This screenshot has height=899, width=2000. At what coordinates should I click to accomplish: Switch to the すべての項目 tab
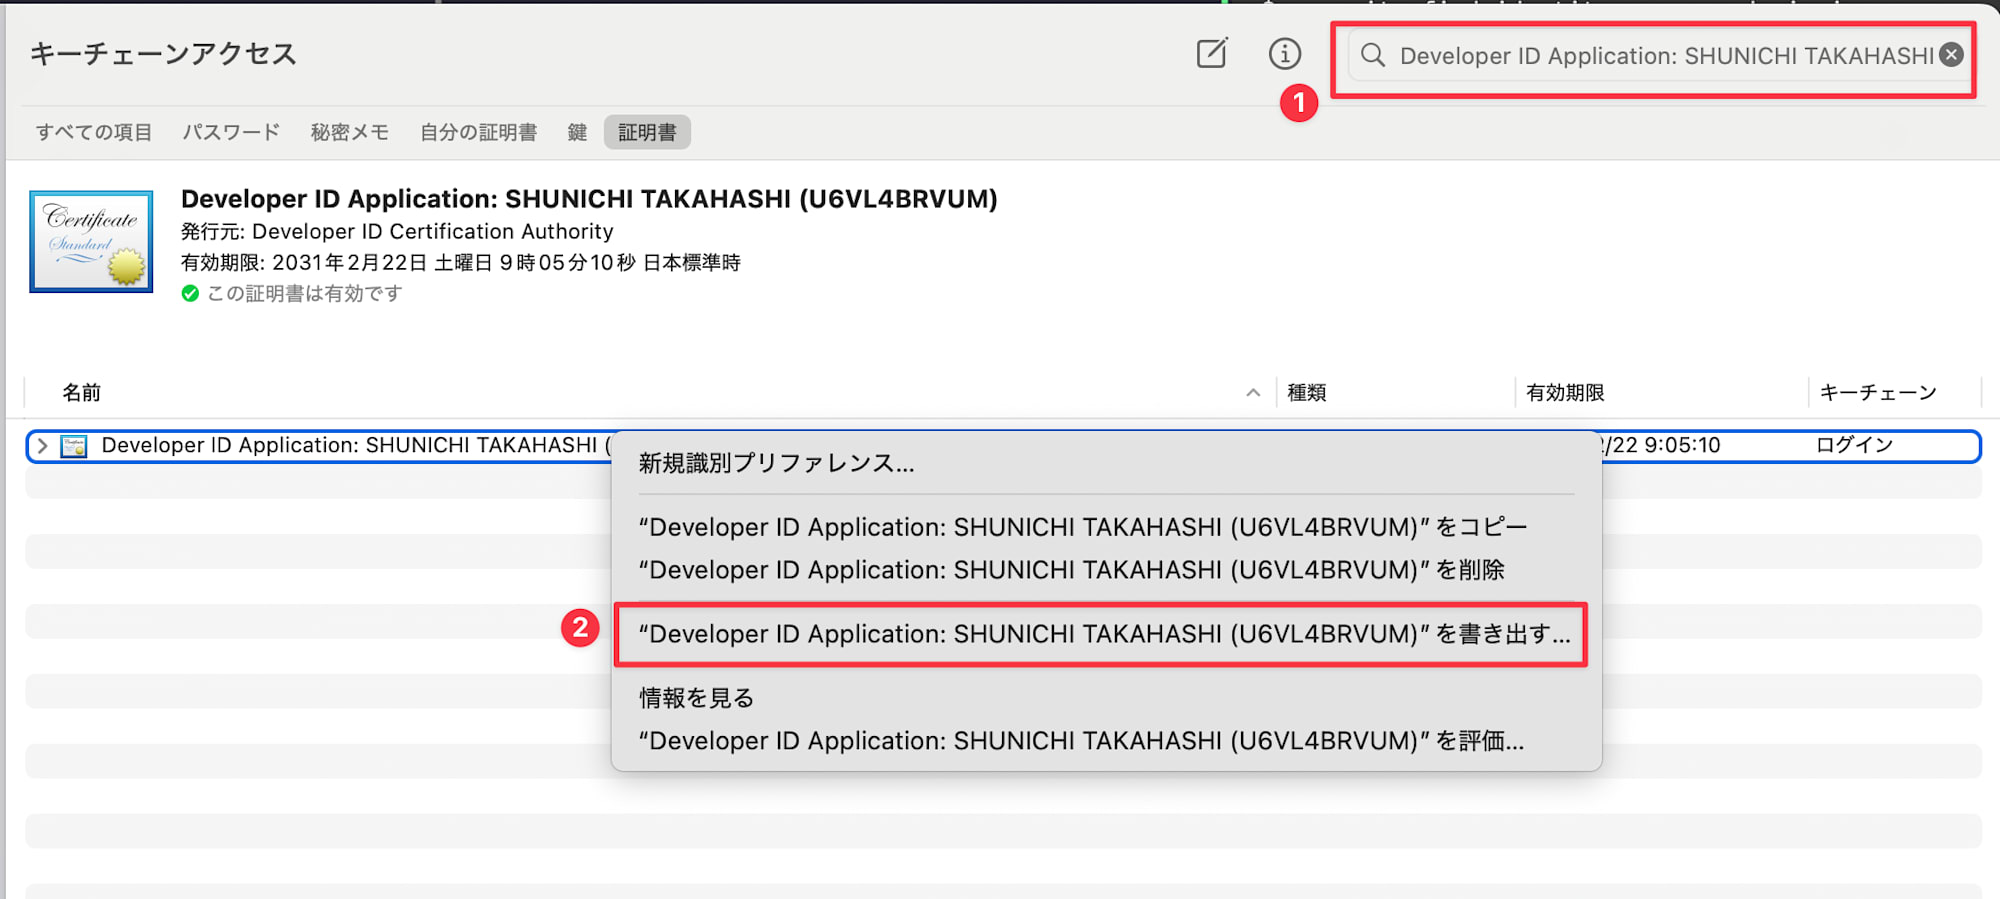pos(94,132)
